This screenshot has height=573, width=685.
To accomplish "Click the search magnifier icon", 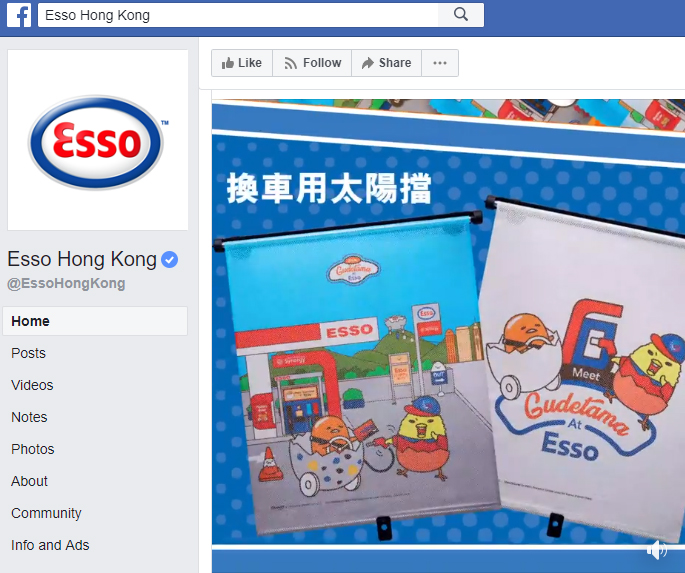I will pyautogui.click(x=461, y=14).
